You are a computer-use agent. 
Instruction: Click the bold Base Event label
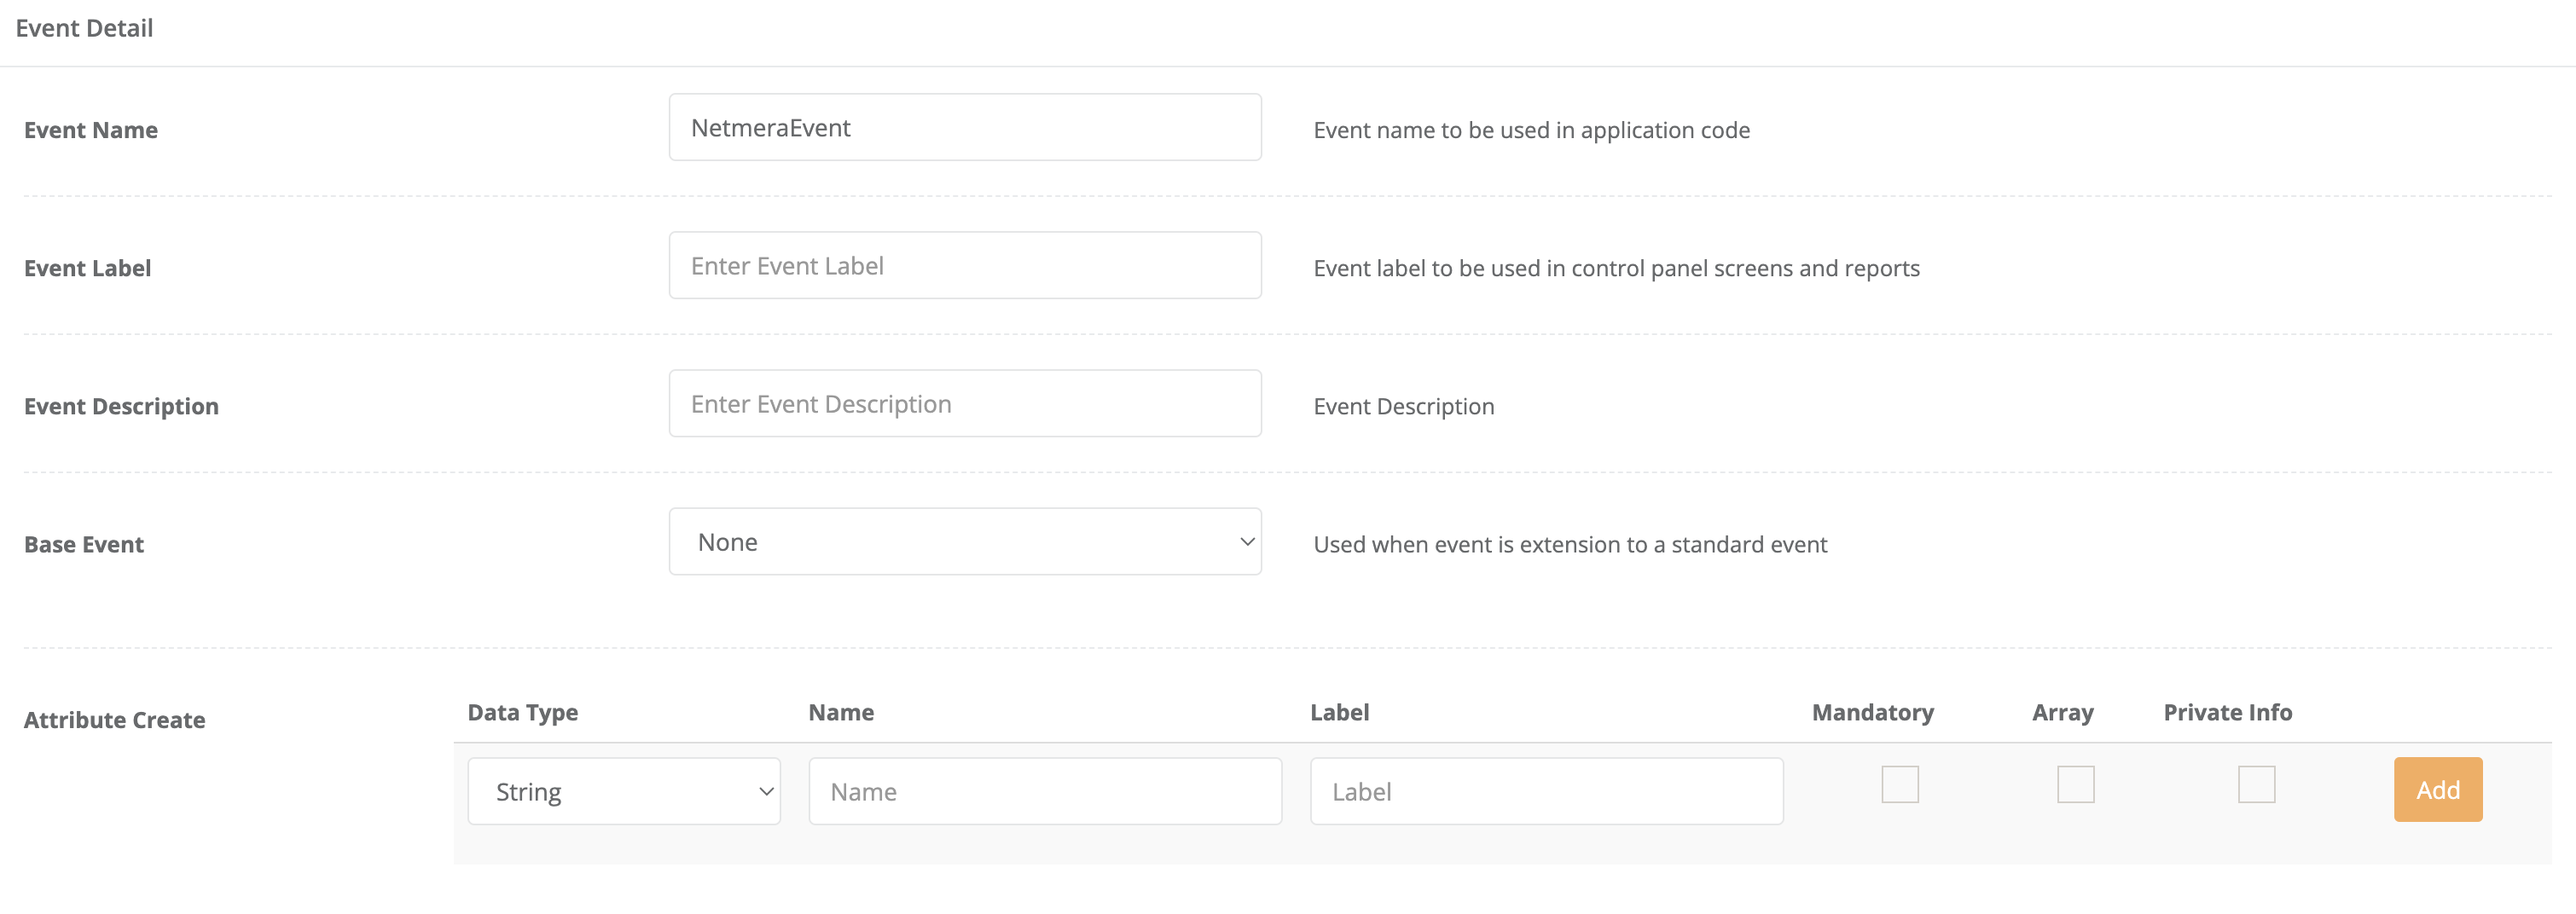click(x=84, y=545)
